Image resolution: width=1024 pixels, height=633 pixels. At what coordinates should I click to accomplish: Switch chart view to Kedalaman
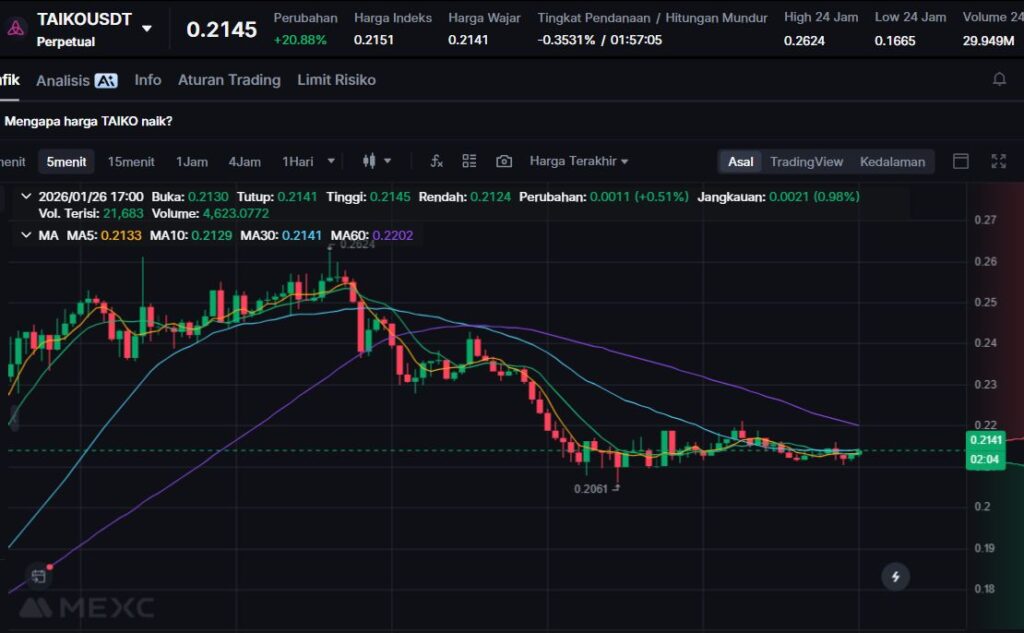tap(892, 161)
